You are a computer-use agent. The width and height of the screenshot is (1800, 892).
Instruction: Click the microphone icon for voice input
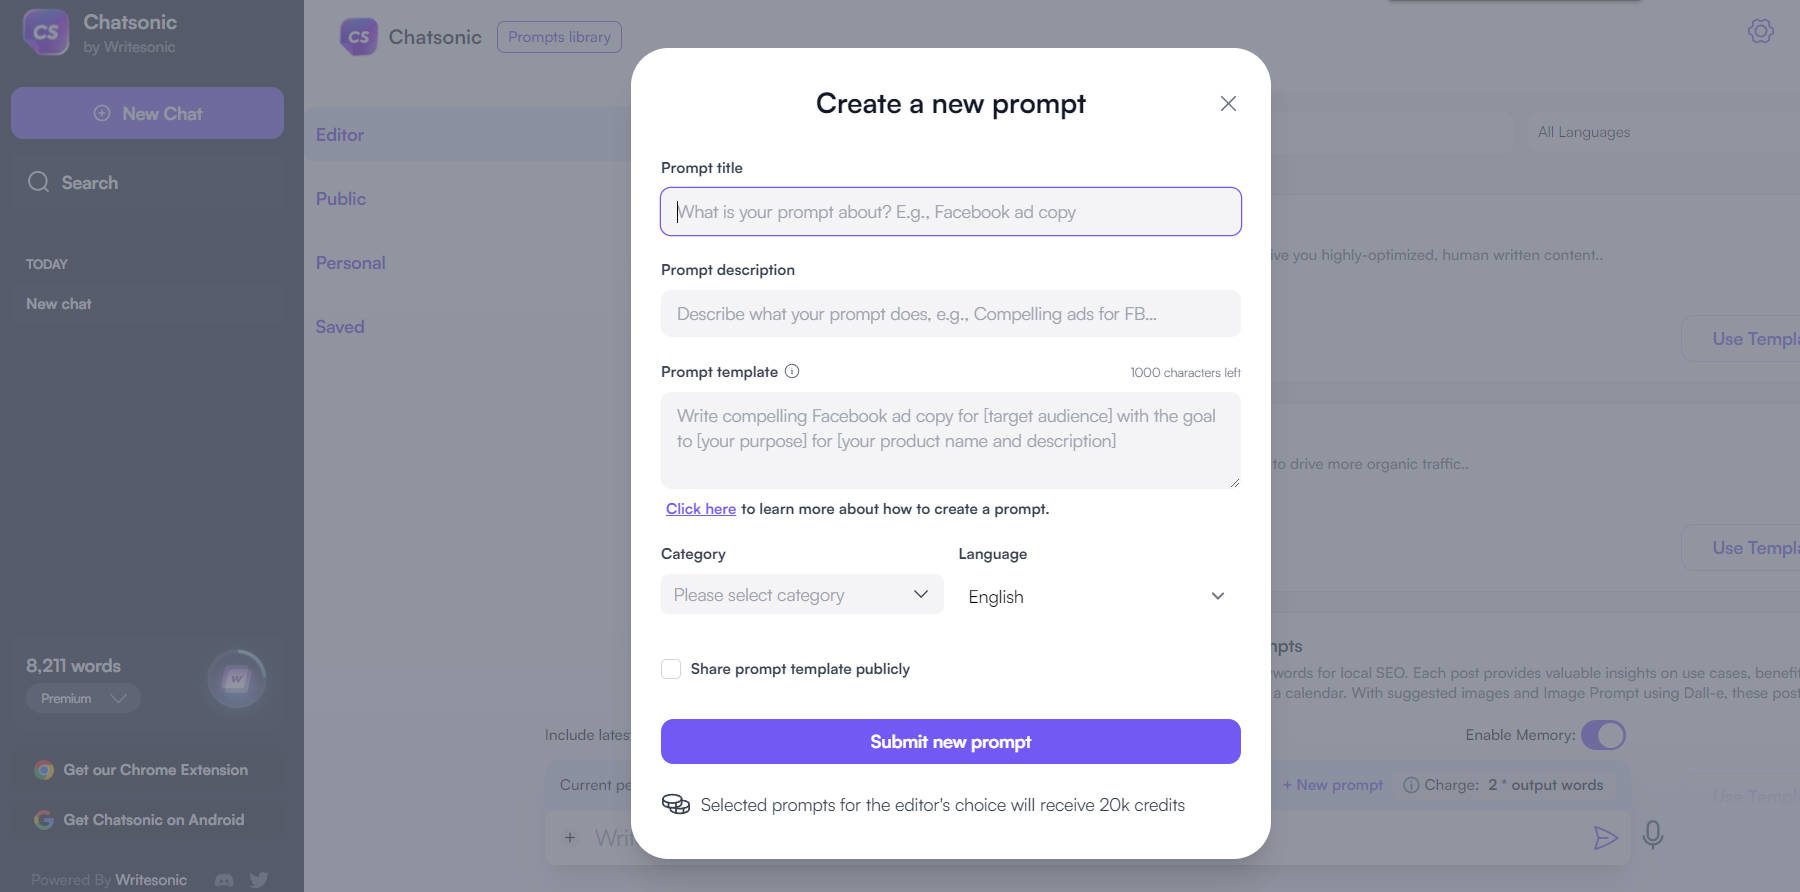(x=1651, y=837)
